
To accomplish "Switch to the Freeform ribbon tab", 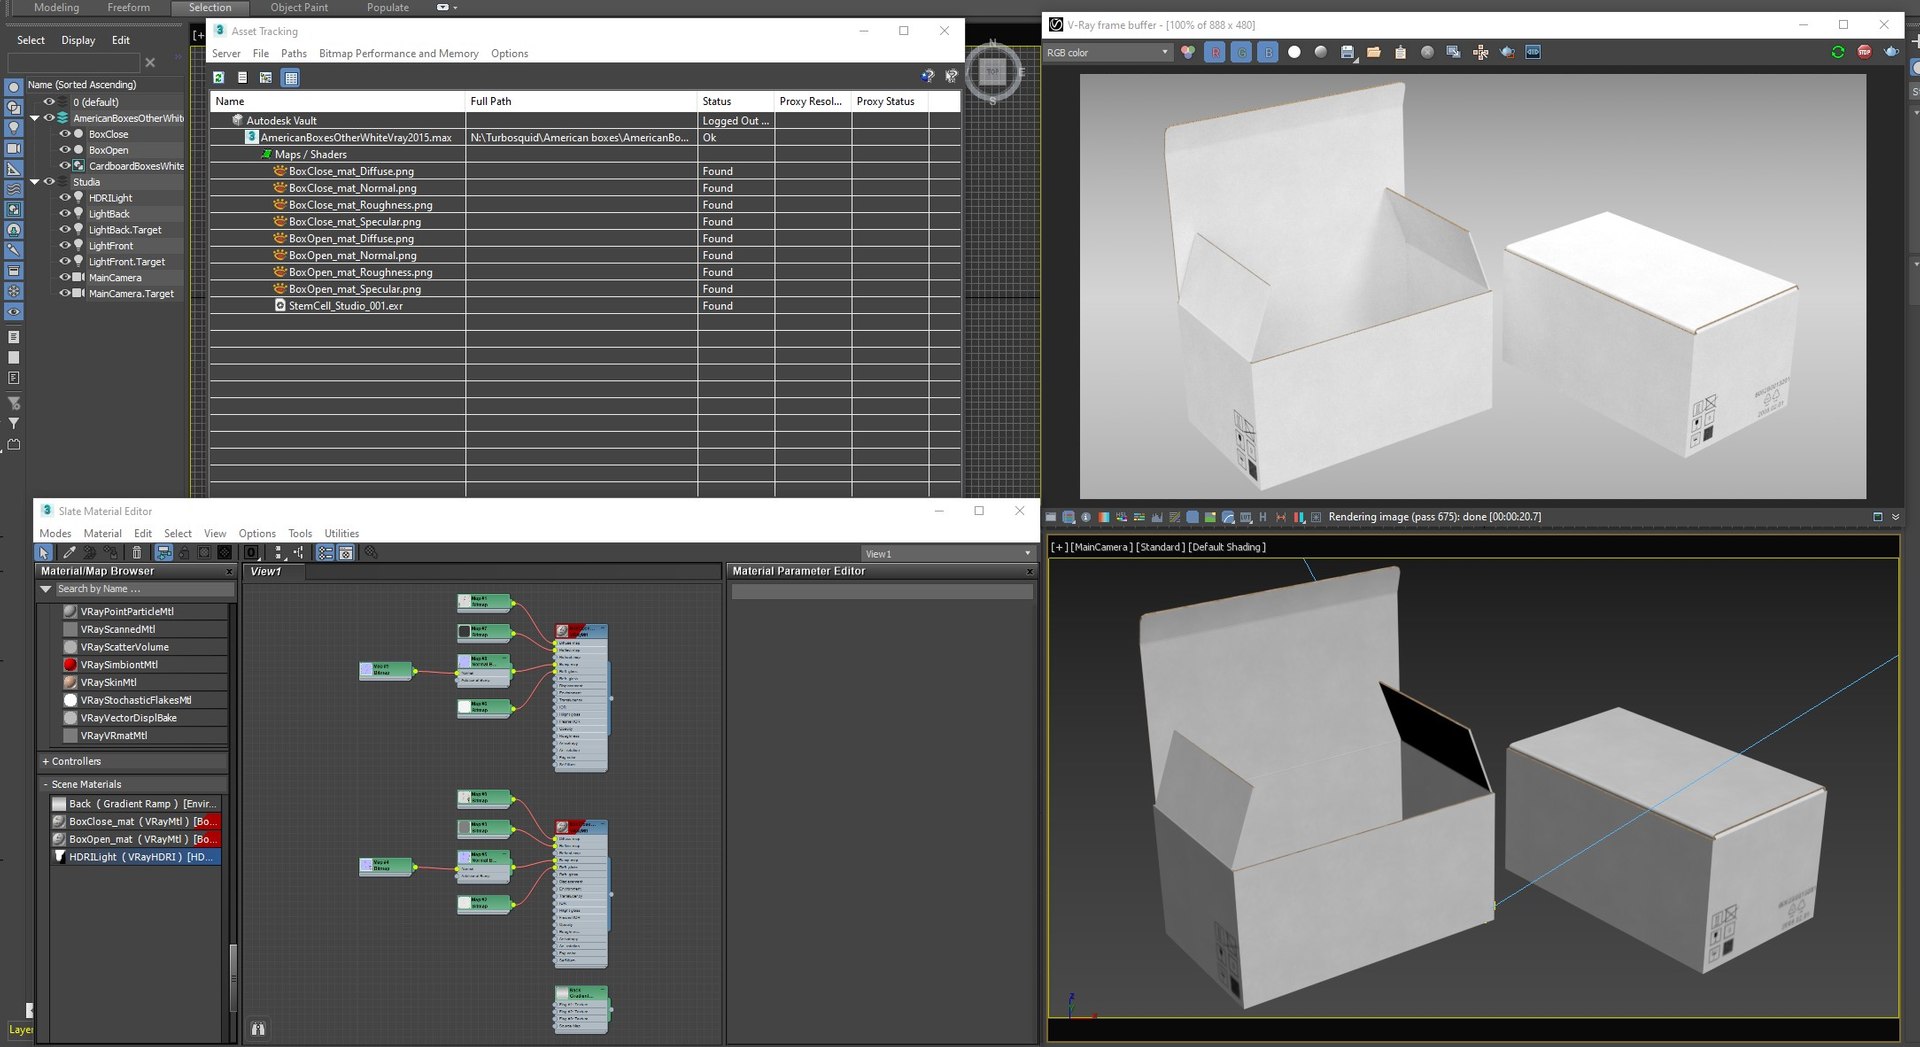I will [129, 7].
